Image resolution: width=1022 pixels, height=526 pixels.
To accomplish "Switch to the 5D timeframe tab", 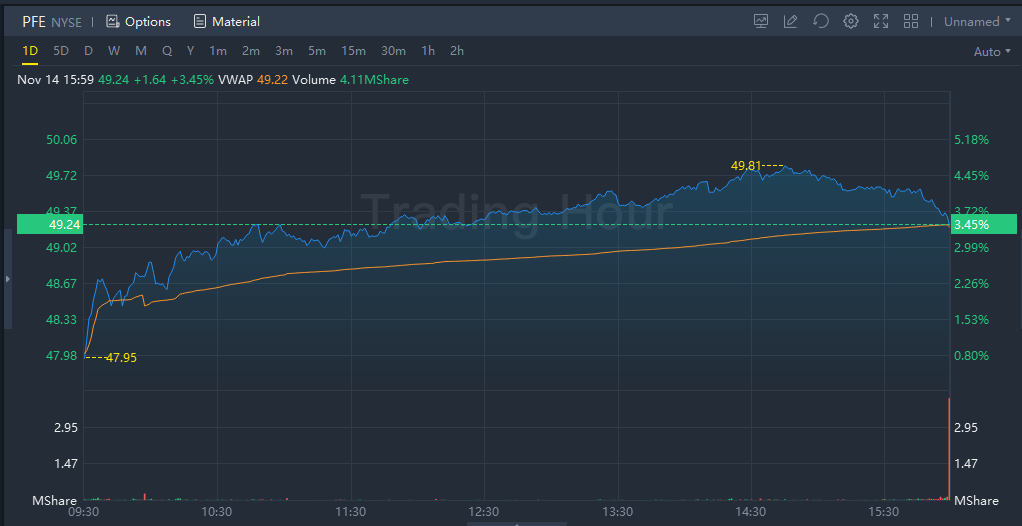I will [x=61, y=51].
